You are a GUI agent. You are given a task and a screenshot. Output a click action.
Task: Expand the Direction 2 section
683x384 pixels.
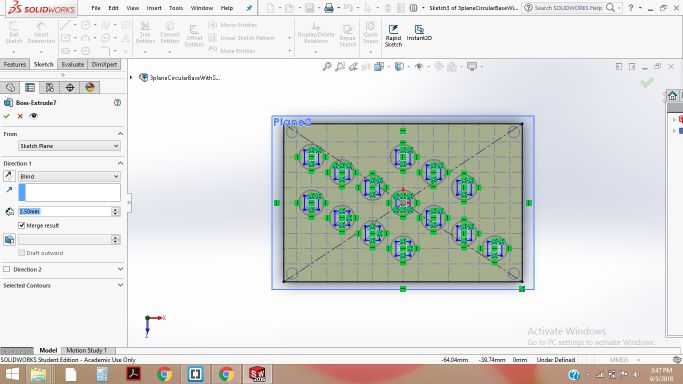pos(120,269)
